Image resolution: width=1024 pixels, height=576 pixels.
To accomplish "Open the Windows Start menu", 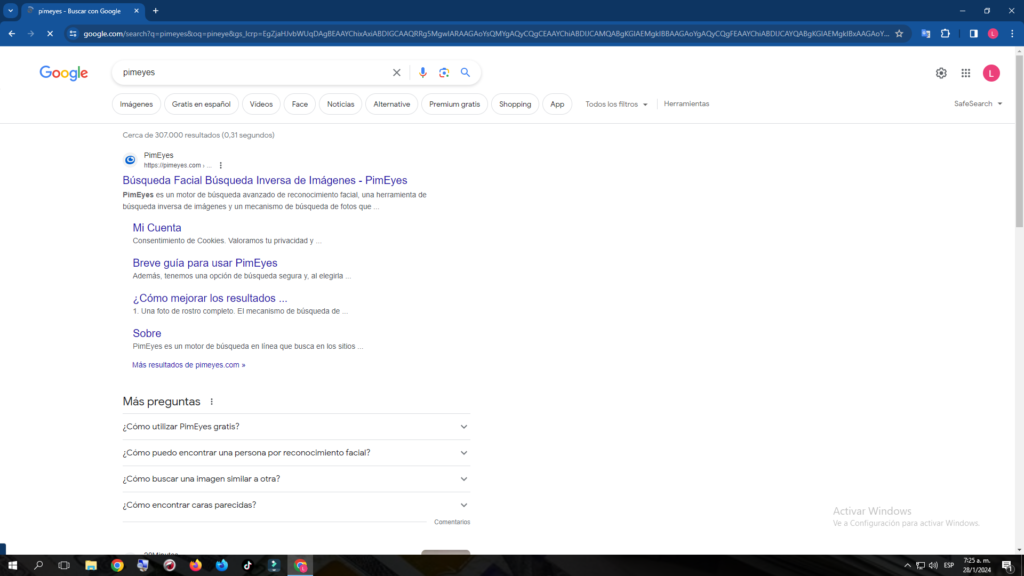I will click(12, 566).
